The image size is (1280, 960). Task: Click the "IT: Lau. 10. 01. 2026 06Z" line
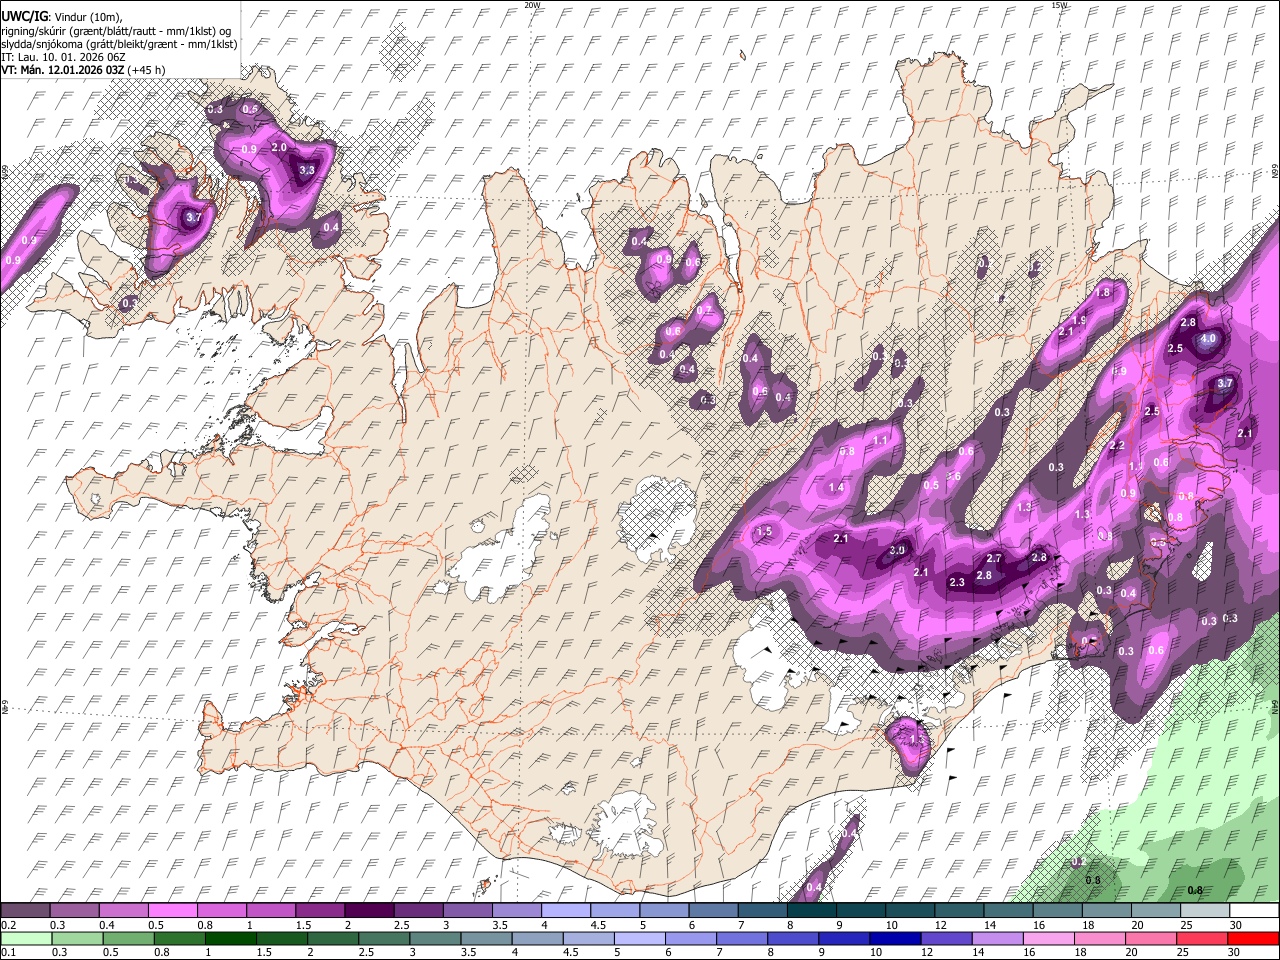pyautogui.click(x=63, y=57)
